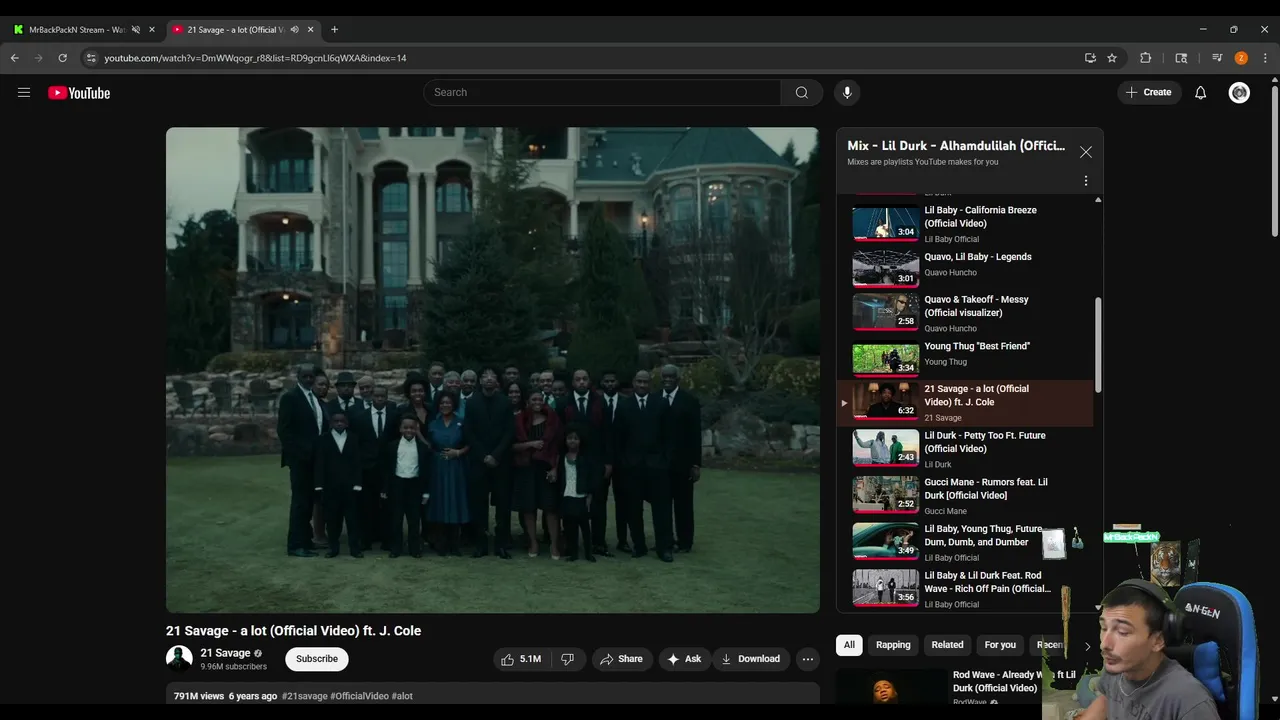Click the browser address bar URL
This screenshot has width=1280, height=720.
[x=255, y=58]
